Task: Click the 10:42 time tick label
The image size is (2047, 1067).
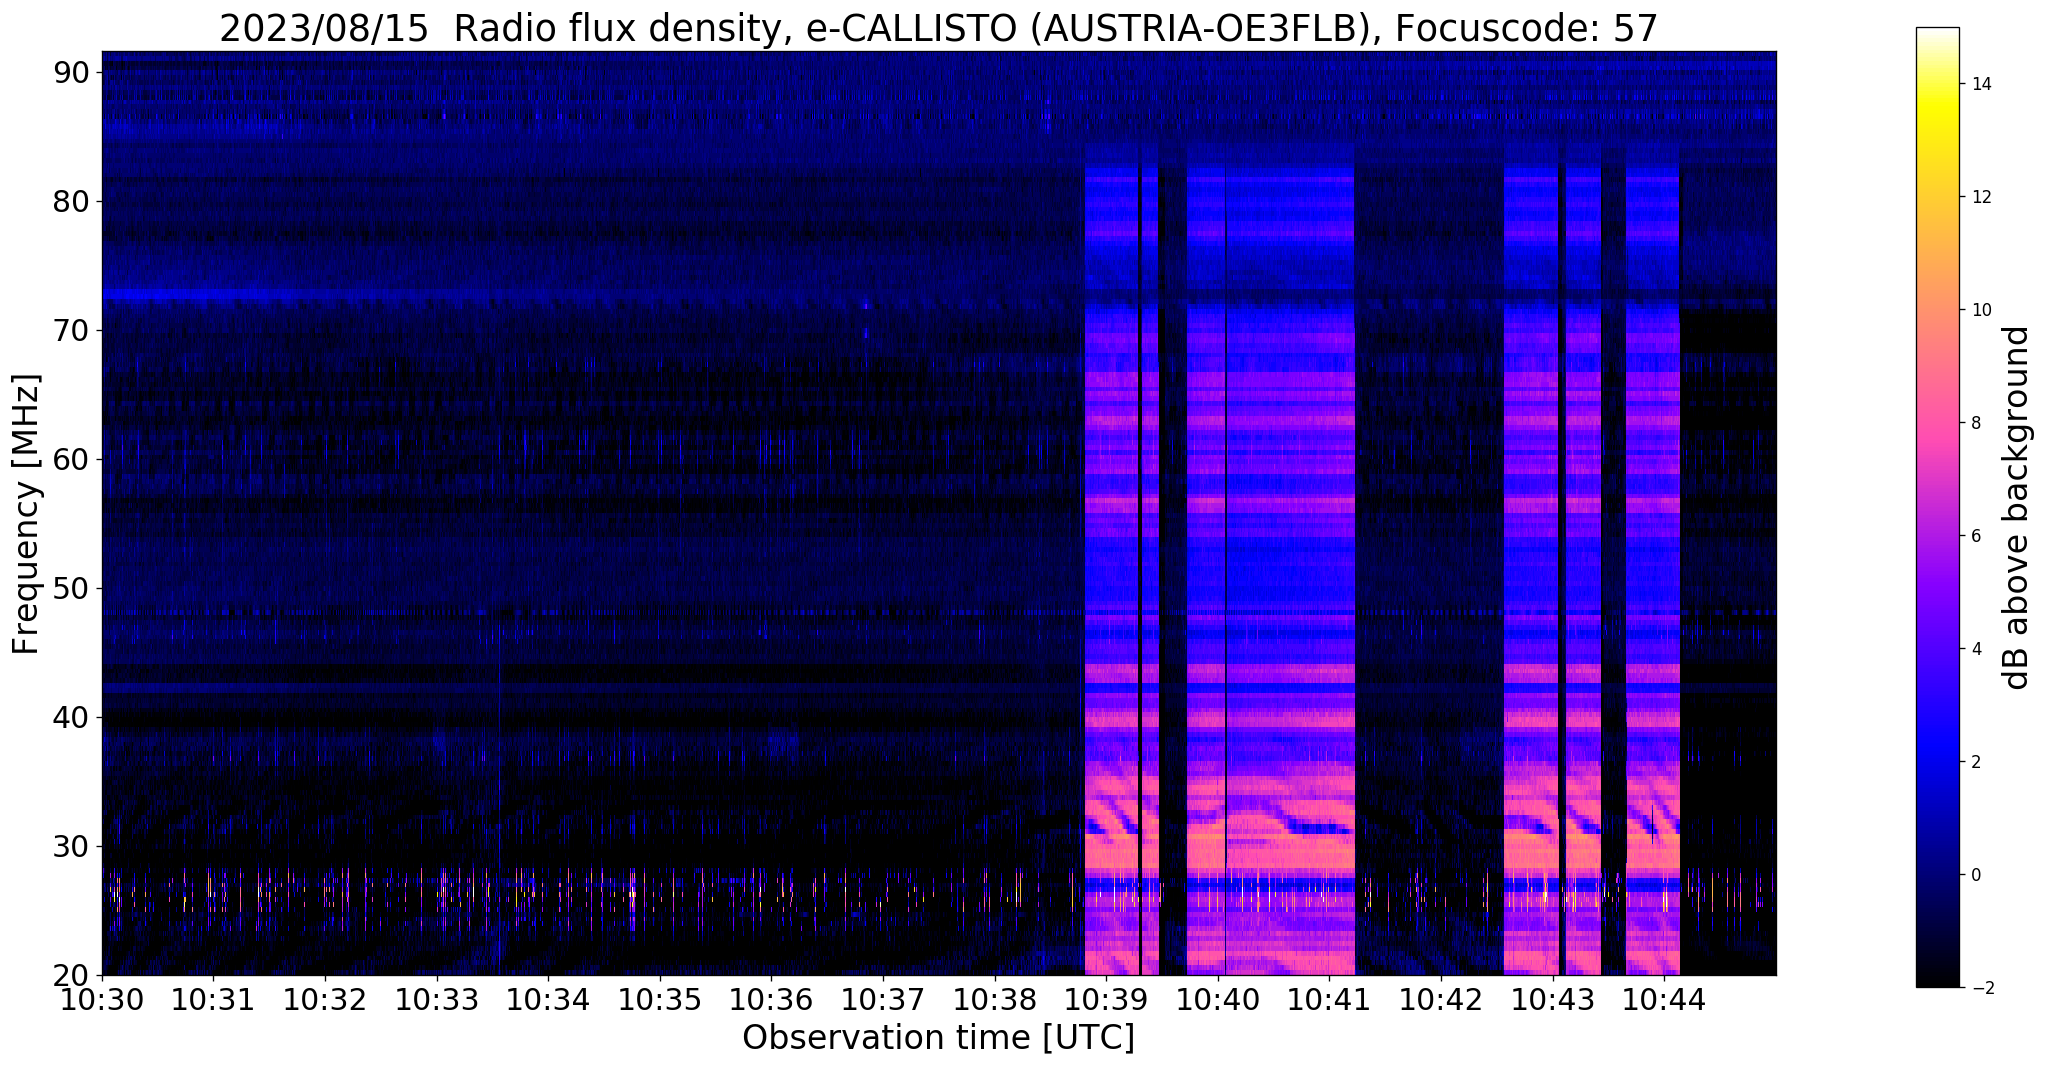Action: click(x=1441, y=1001)
